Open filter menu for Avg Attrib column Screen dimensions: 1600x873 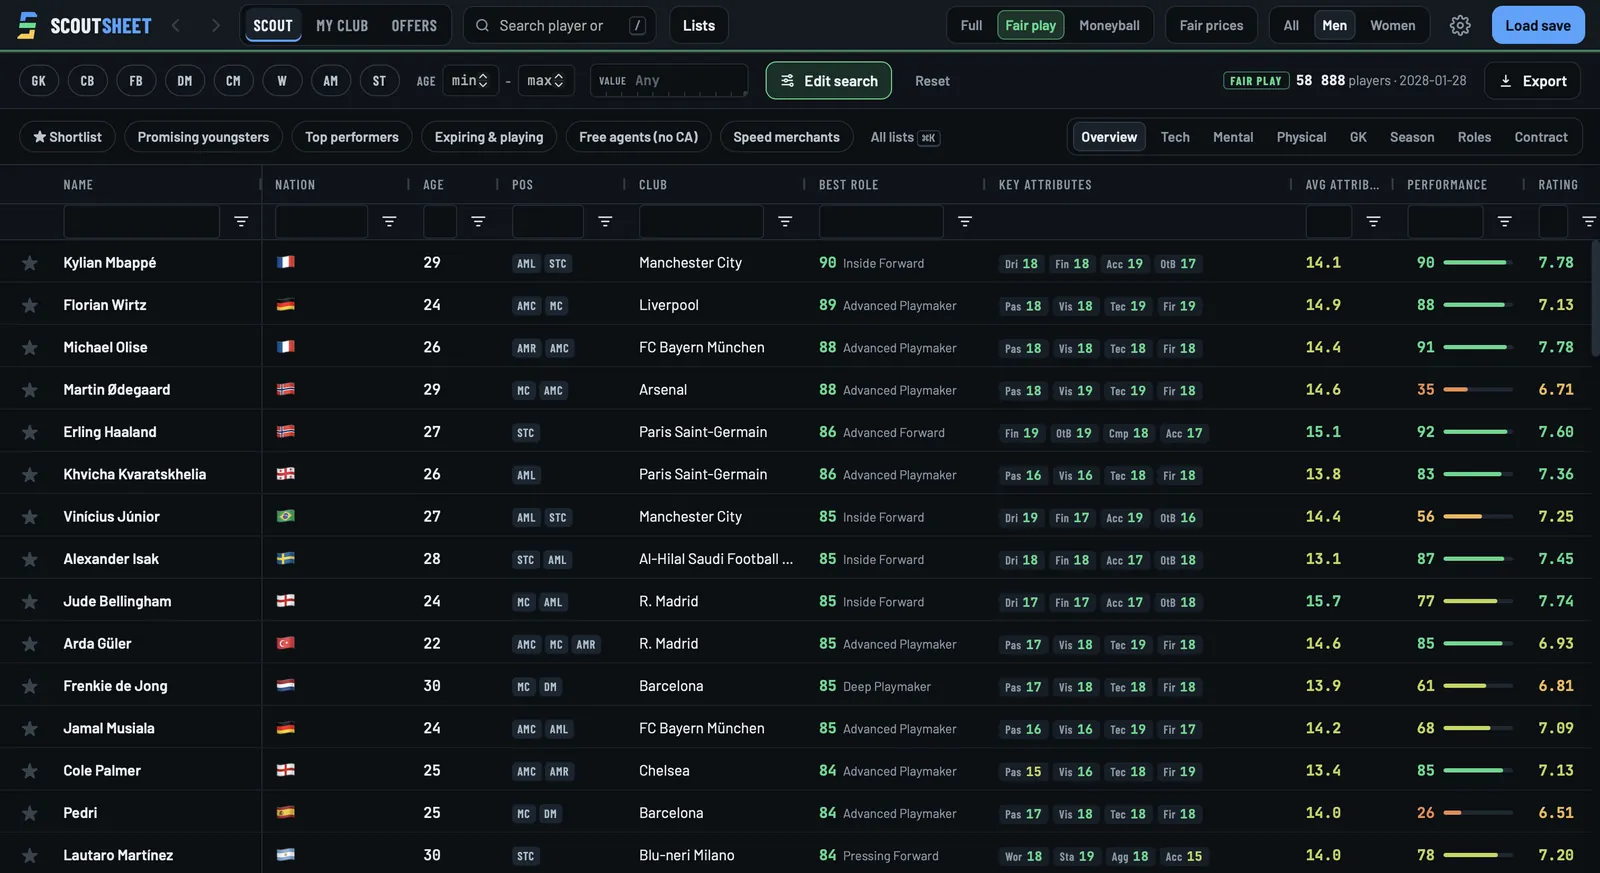pos(1373,221)
